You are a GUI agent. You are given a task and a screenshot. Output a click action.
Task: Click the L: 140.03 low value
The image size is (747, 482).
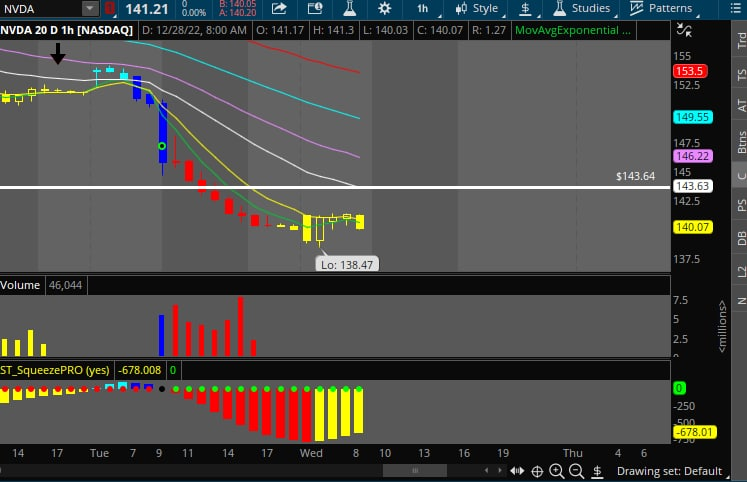click(x=385, y=30)
